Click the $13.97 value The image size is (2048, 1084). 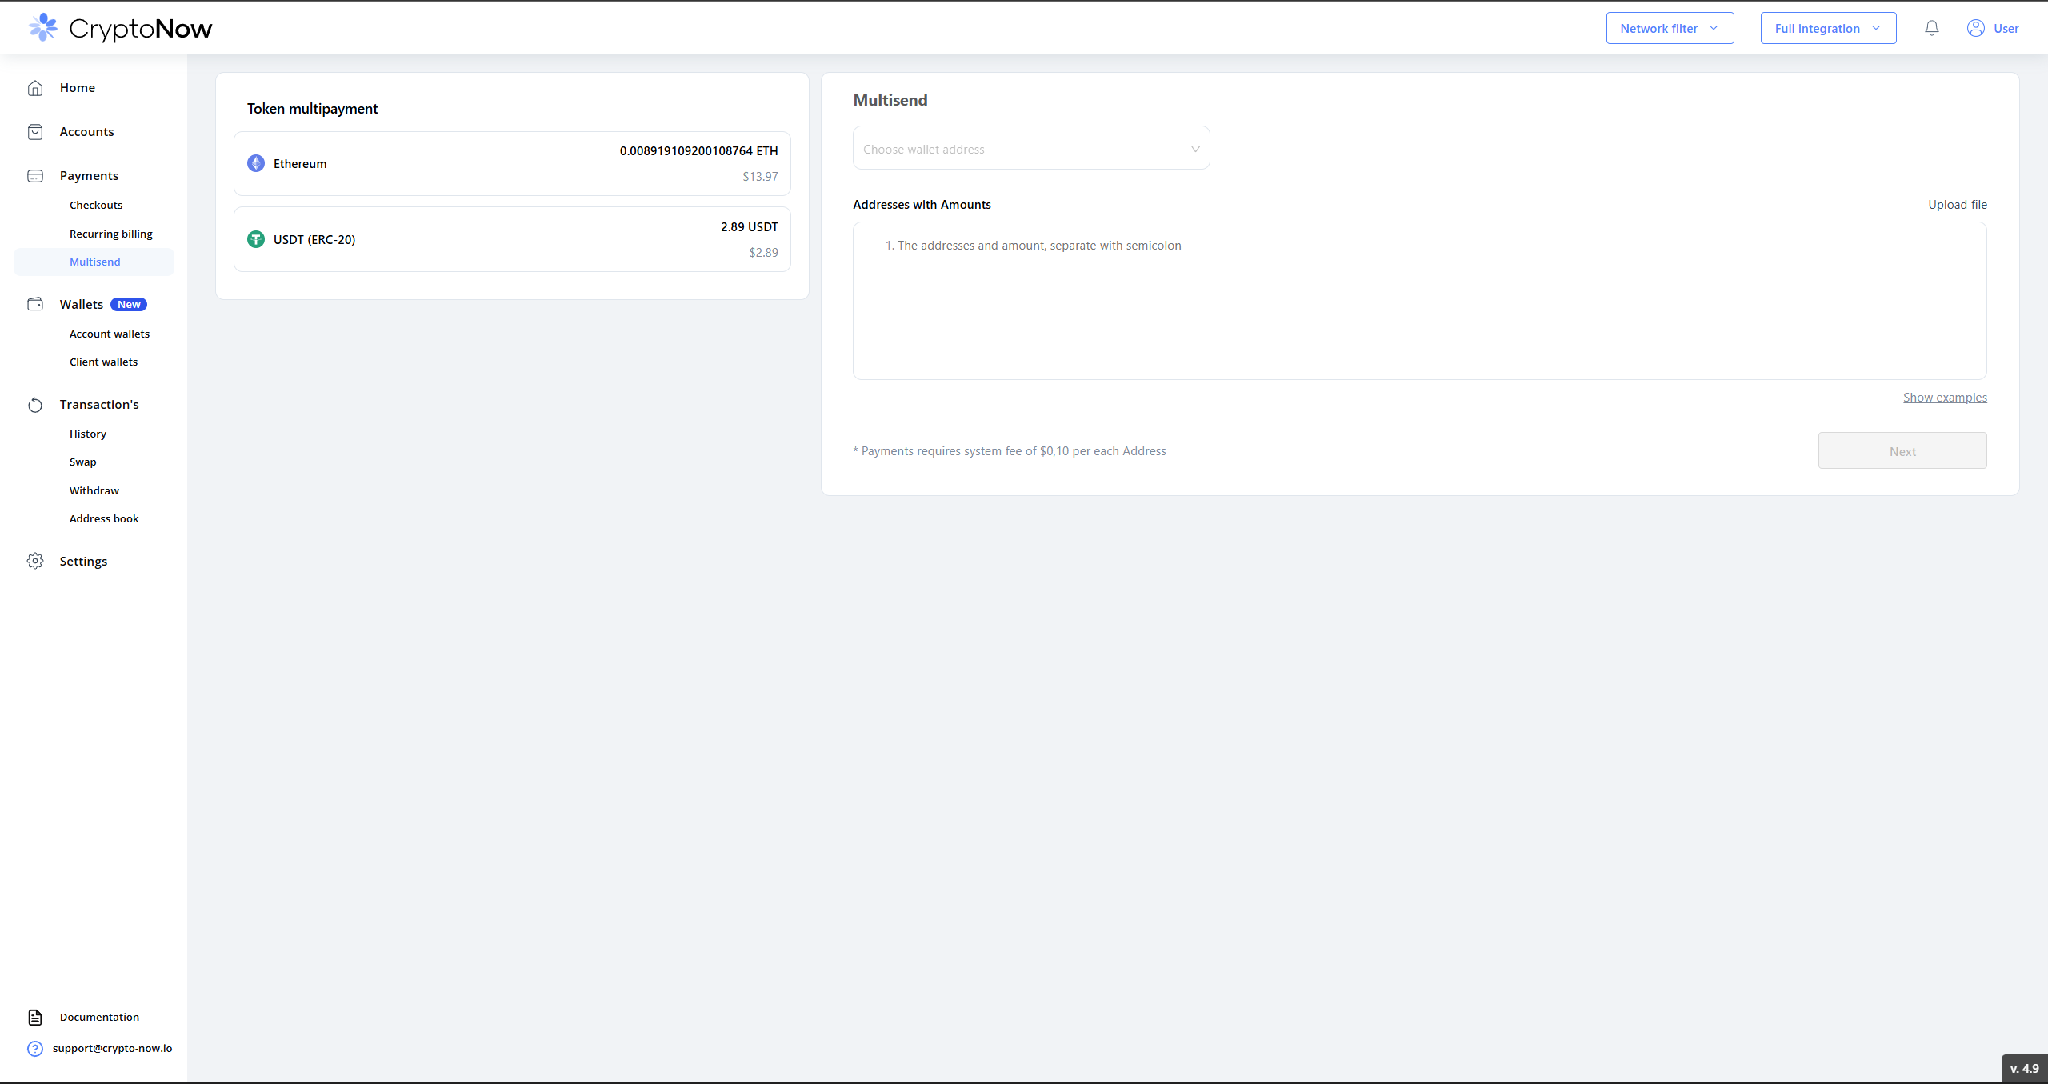(x=760, y=176)
